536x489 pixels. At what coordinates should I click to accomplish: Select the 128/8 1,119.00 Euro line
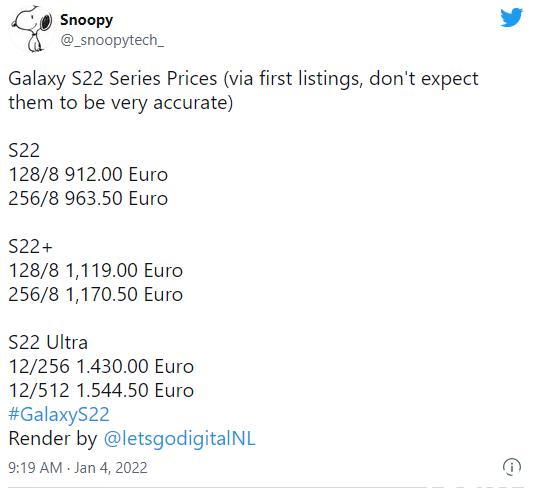(95, 271)
